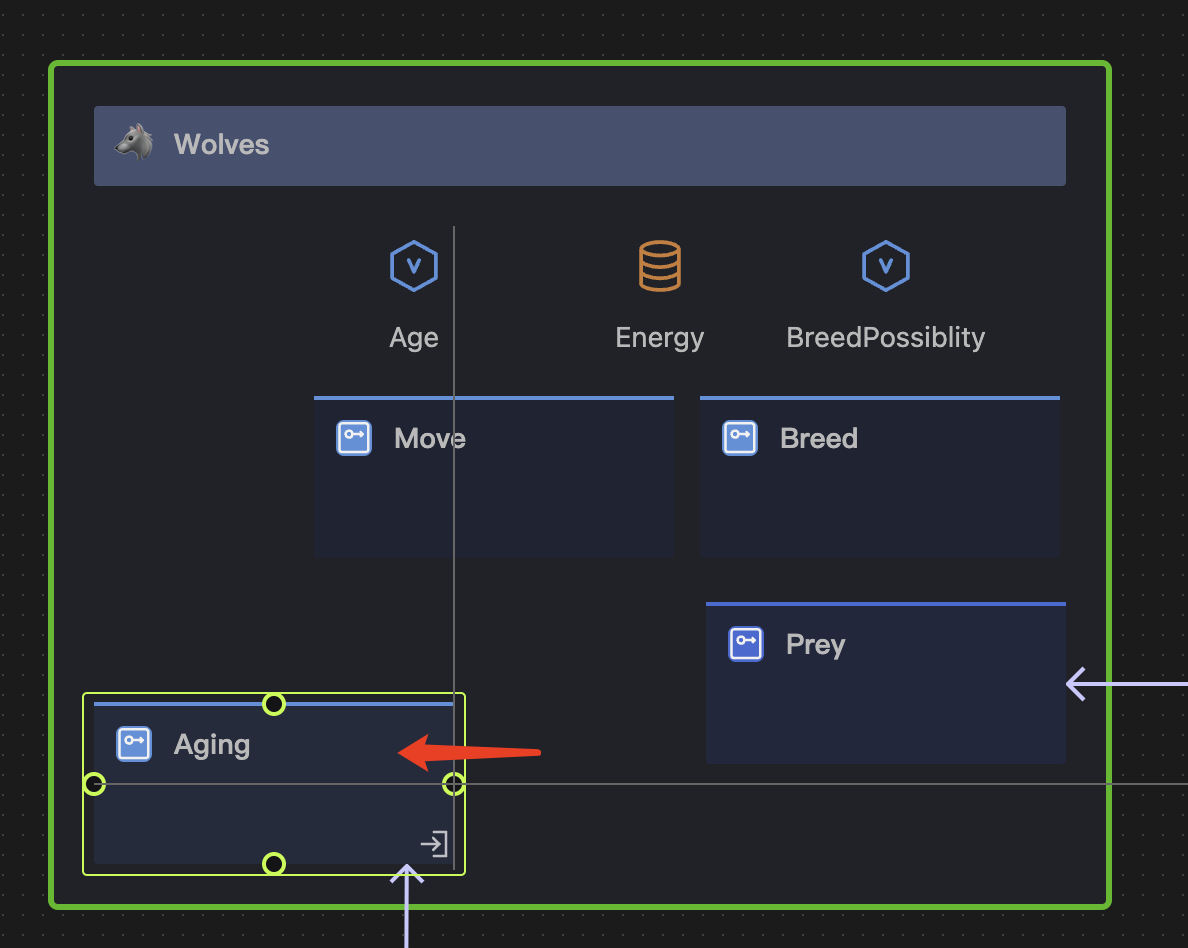Click the top resize handle of Aging
Screen dimensions: 1188x948
coord(274,704)
